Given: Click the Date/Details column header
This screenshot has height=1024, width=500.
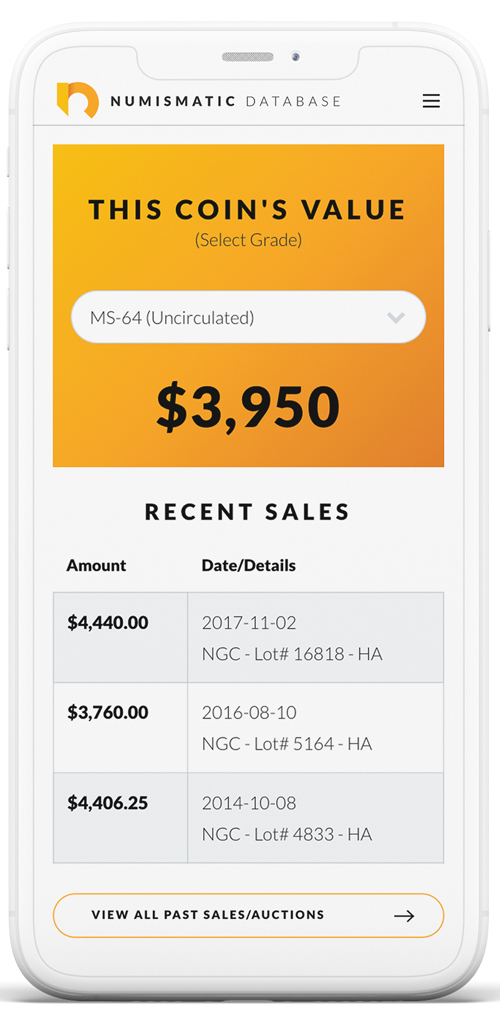Looking at the screenshot, I should 249,566.
